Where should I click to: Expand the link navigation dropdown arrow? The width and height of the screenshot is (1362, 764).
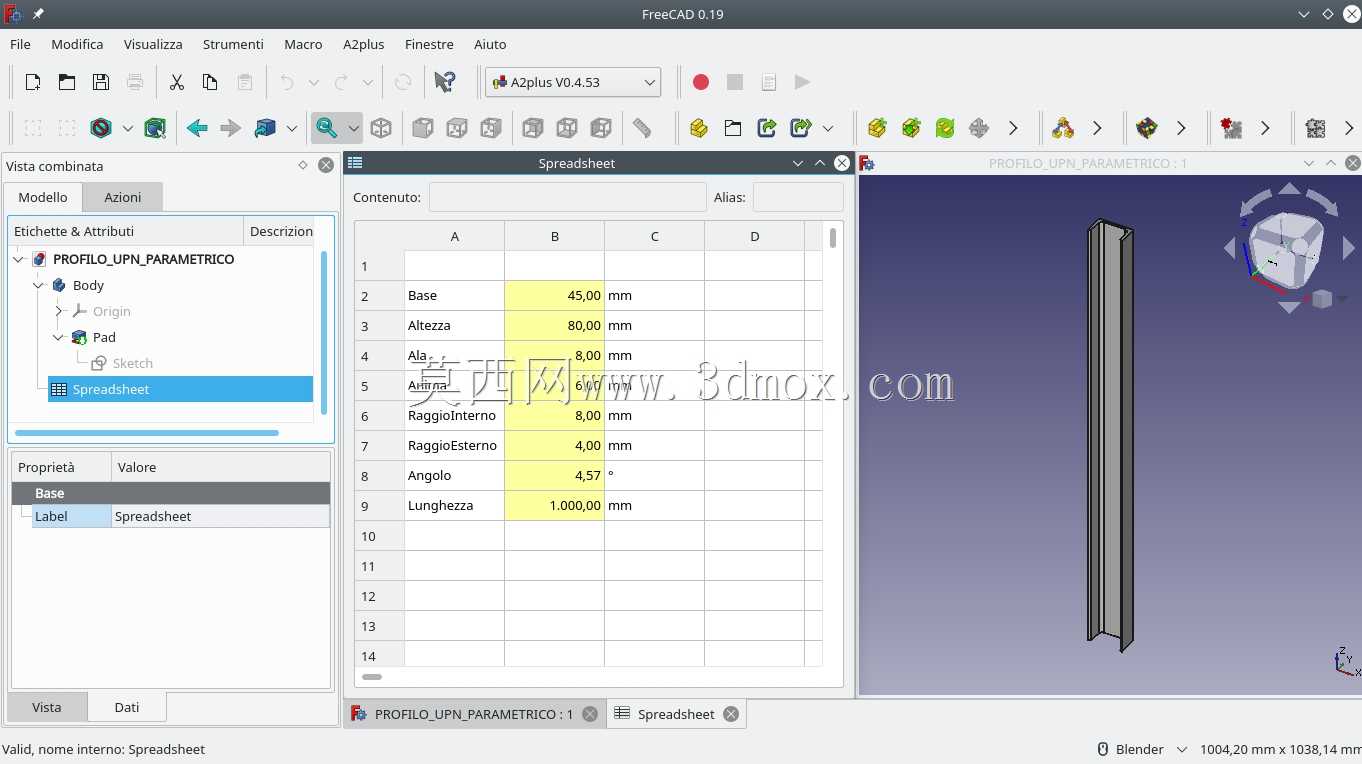tap(291, 128)
